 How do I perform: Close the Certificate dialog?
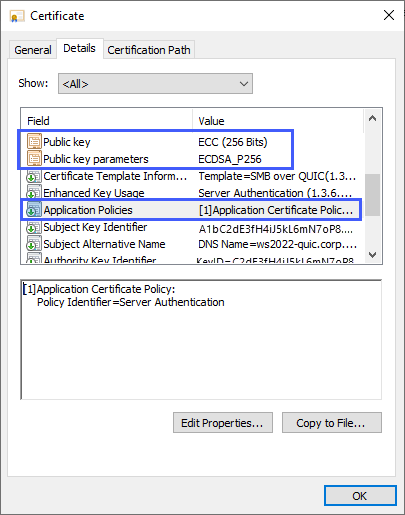[389, 15]
